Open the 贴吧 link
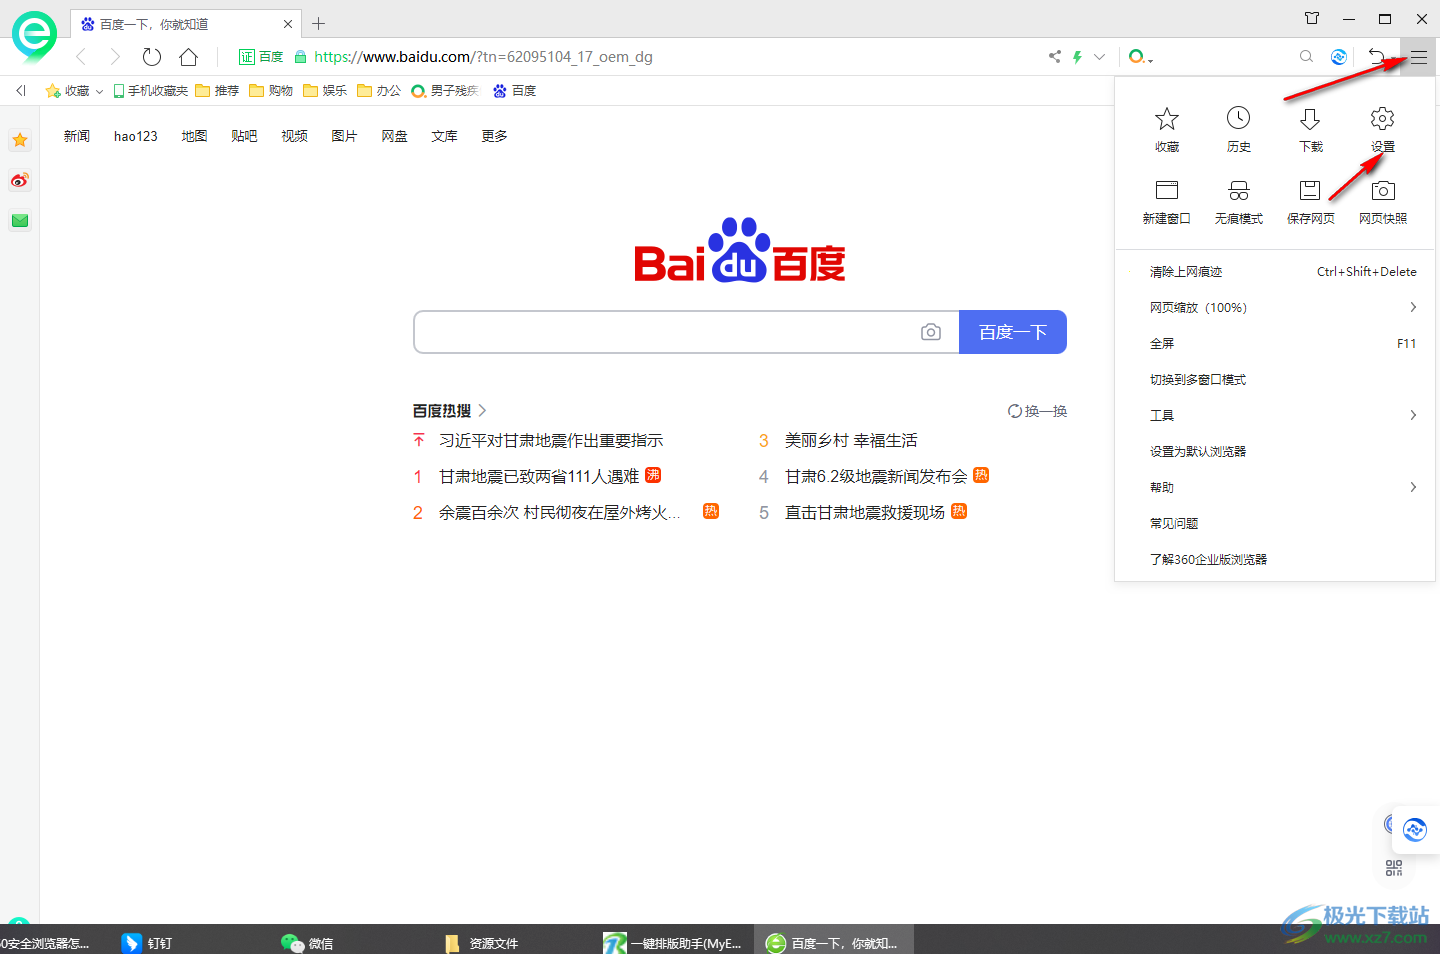 click(x=244, y=136)
